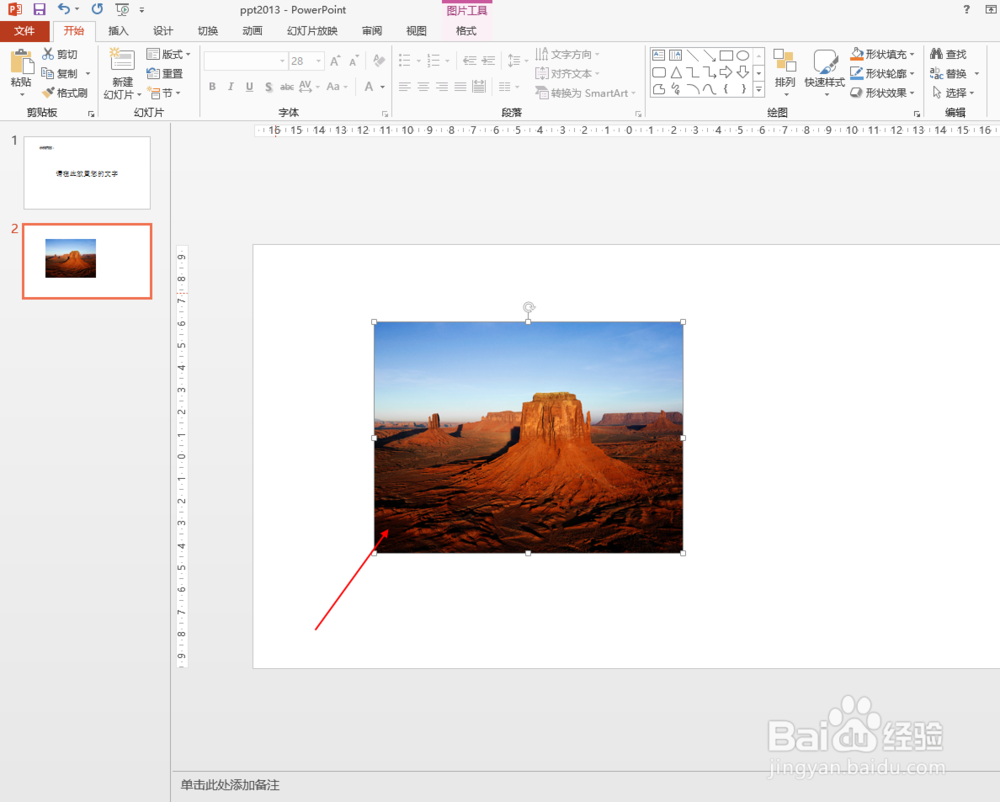Open PowerPoint Help question mark
The height and width of the screenshot is (802, 1000).
click(x=967, y=10)
